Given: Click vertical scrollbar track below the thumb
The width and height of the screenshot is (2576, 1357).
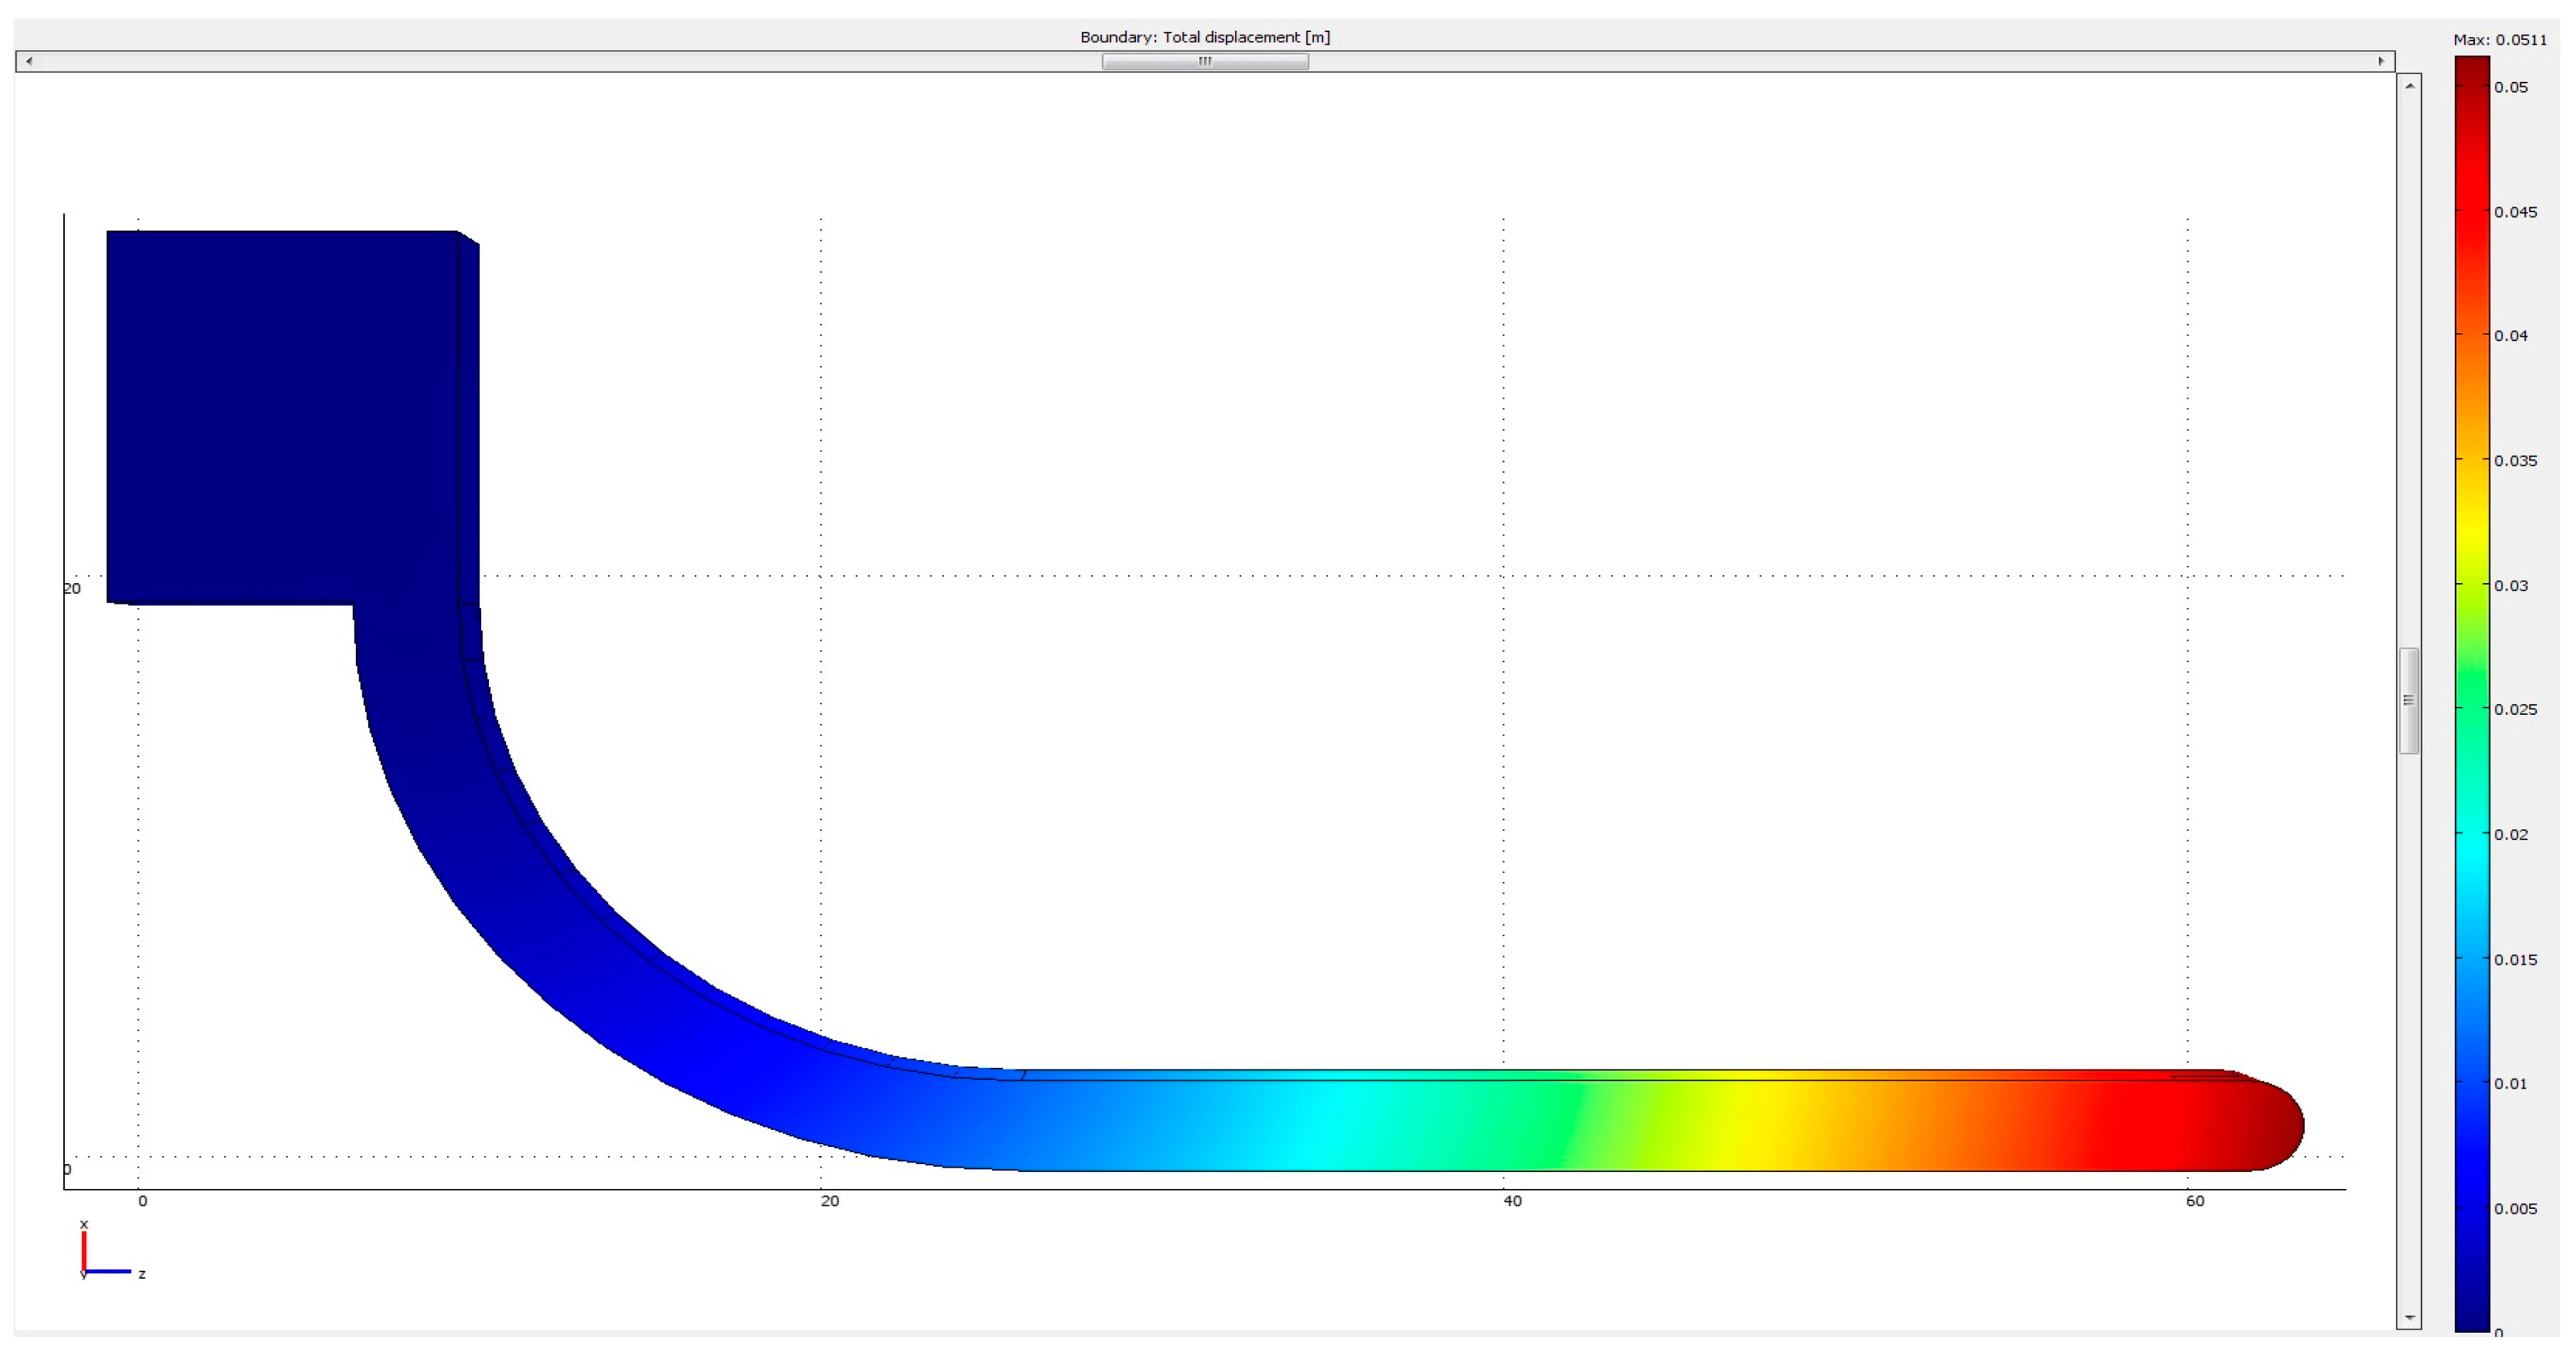Looking at the screenshot, I should (x=2410, y=1030).
